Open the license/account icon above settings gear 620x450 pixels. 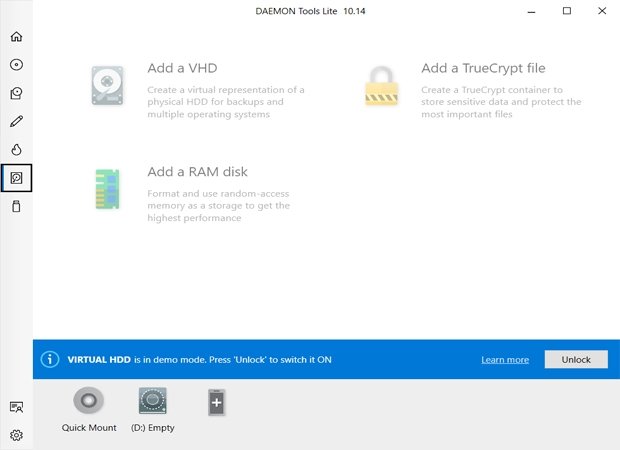coord(16,407)
